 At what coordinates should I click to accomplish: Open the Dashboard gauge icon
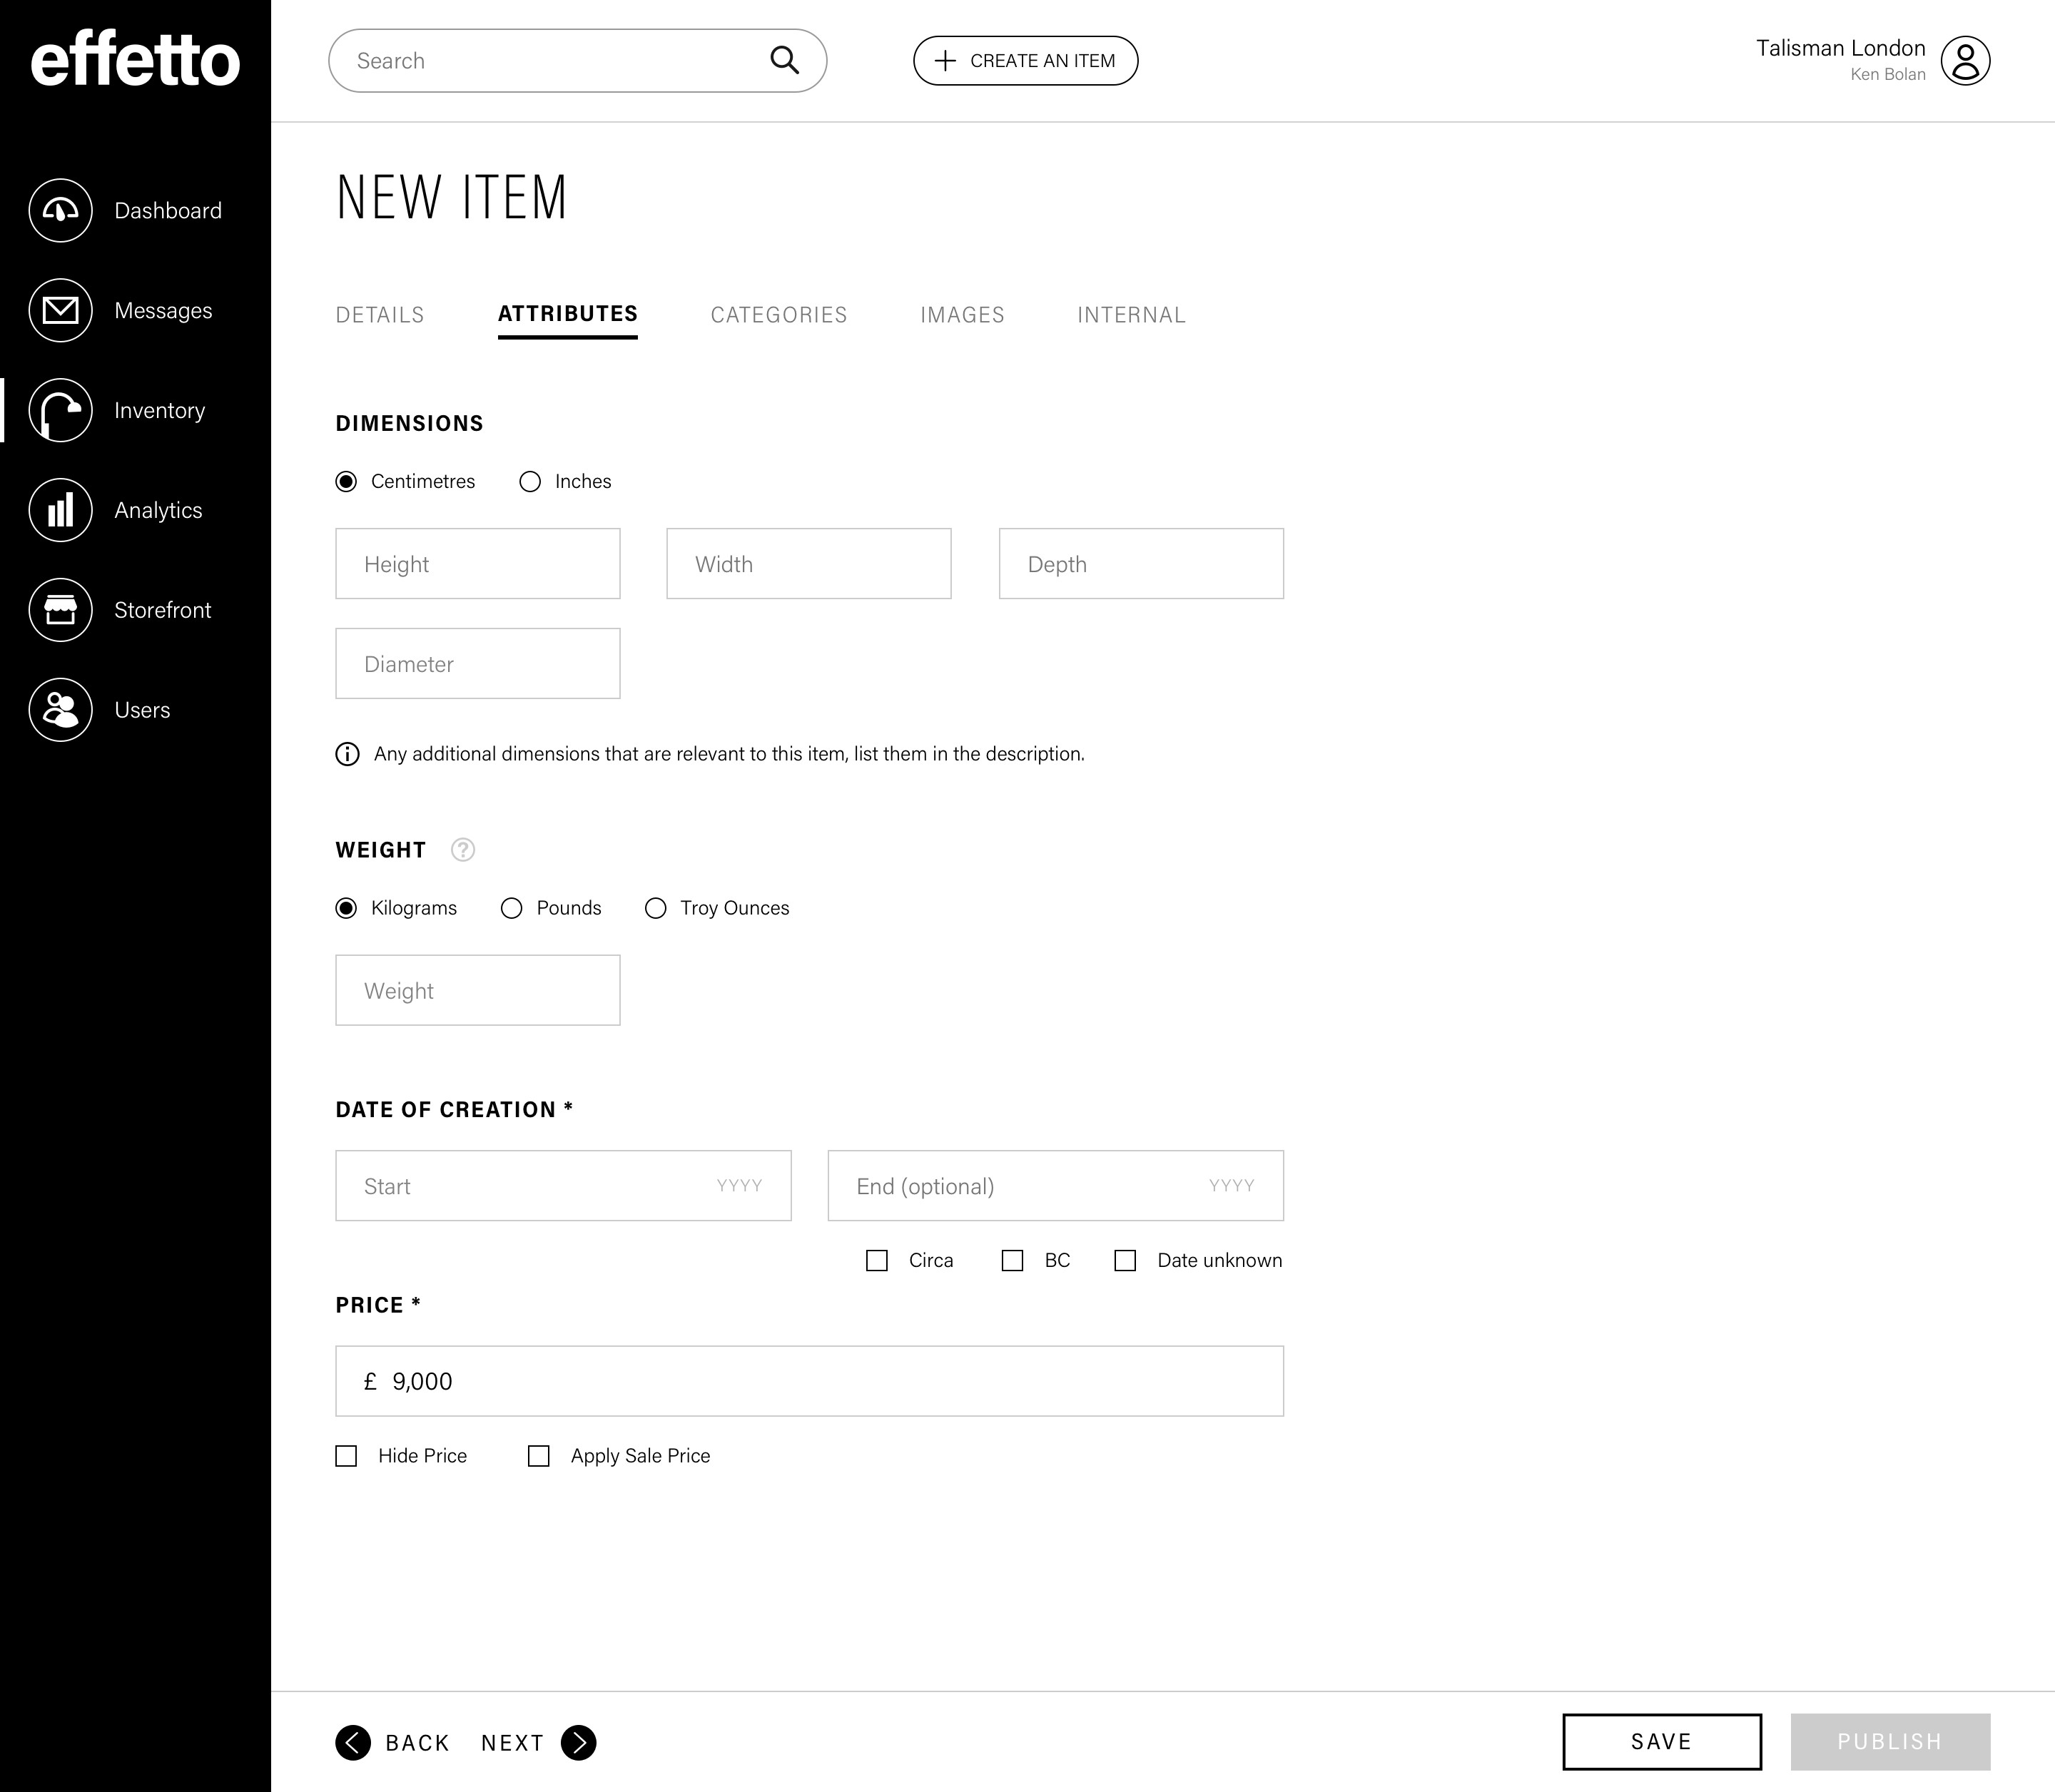[x=61, y=210]
